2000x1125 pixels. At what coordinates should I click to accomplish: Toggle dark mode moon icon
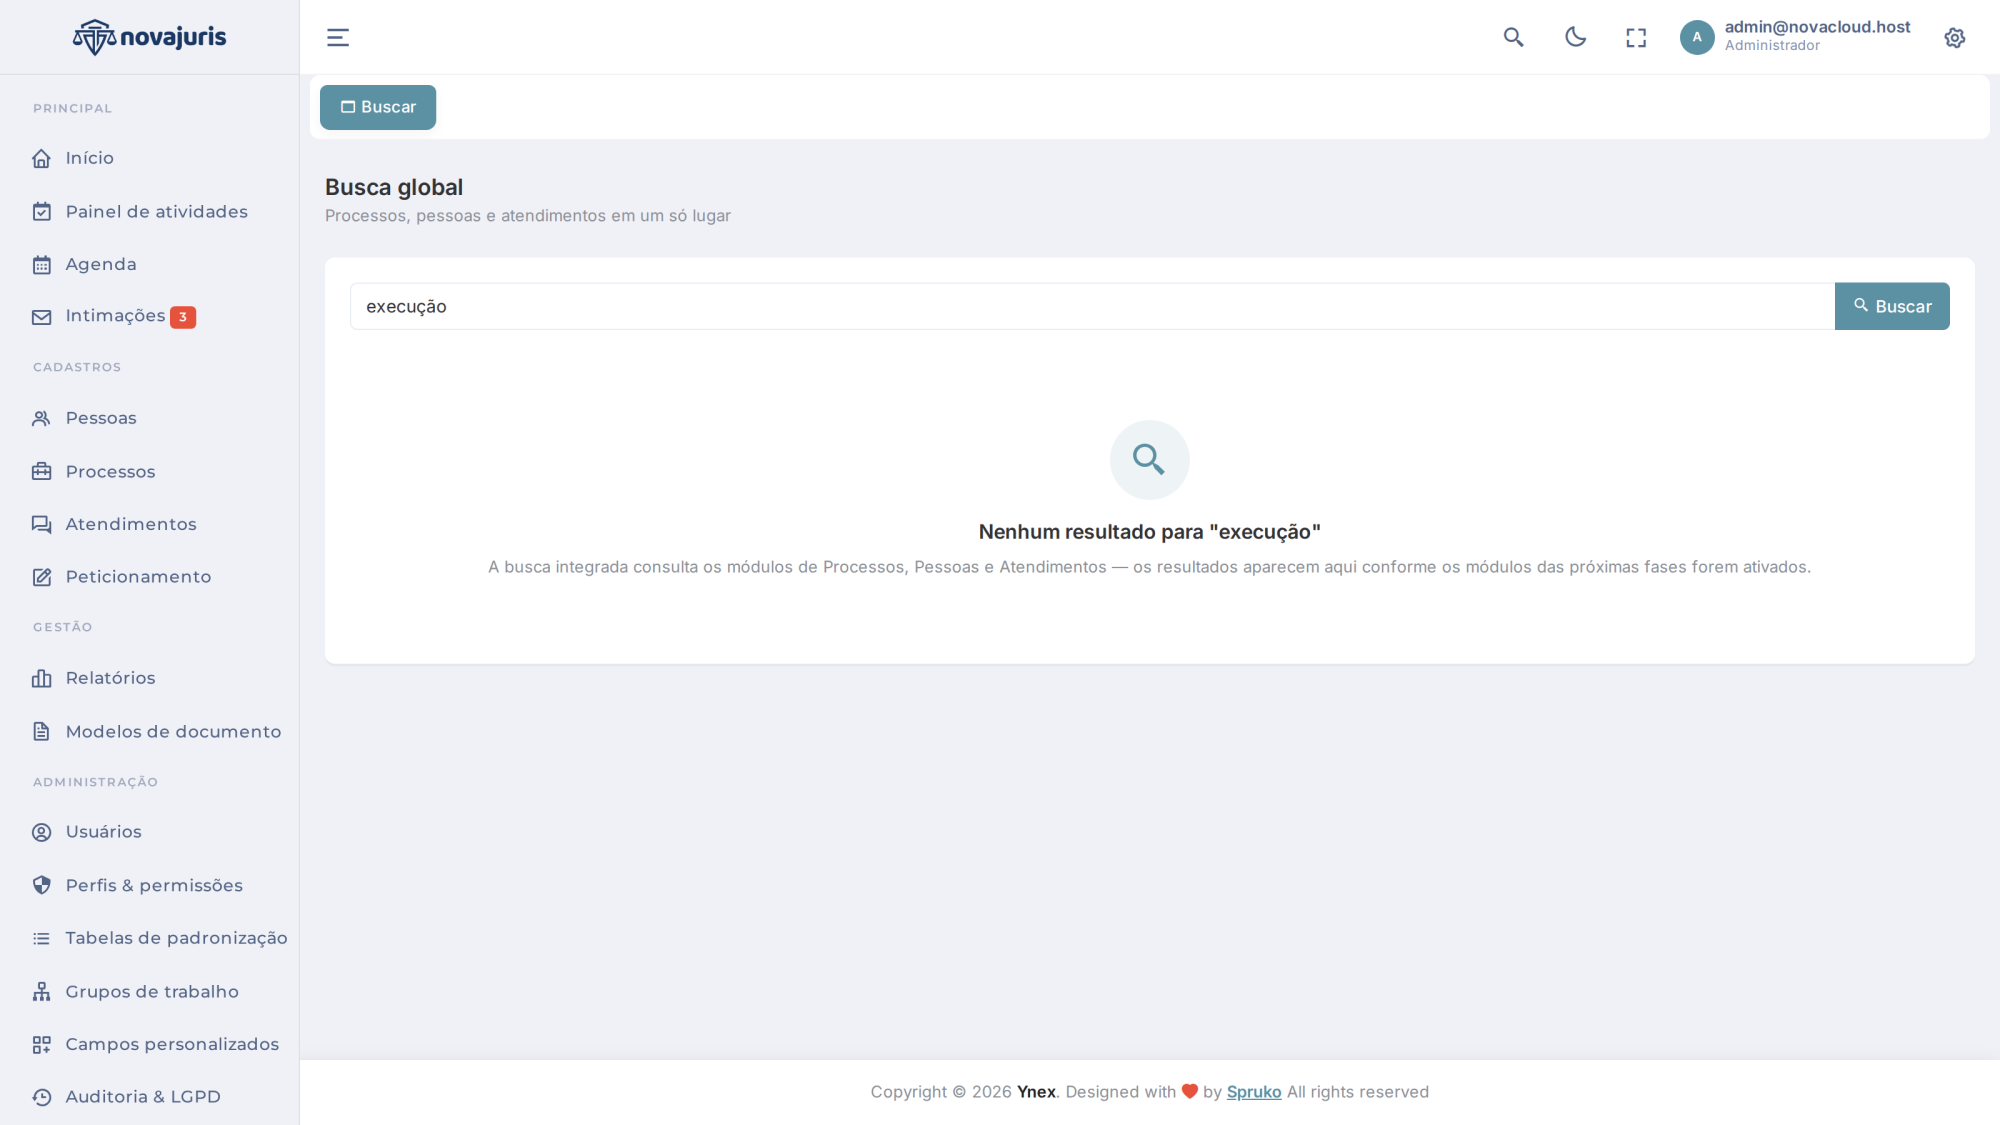1575,38
